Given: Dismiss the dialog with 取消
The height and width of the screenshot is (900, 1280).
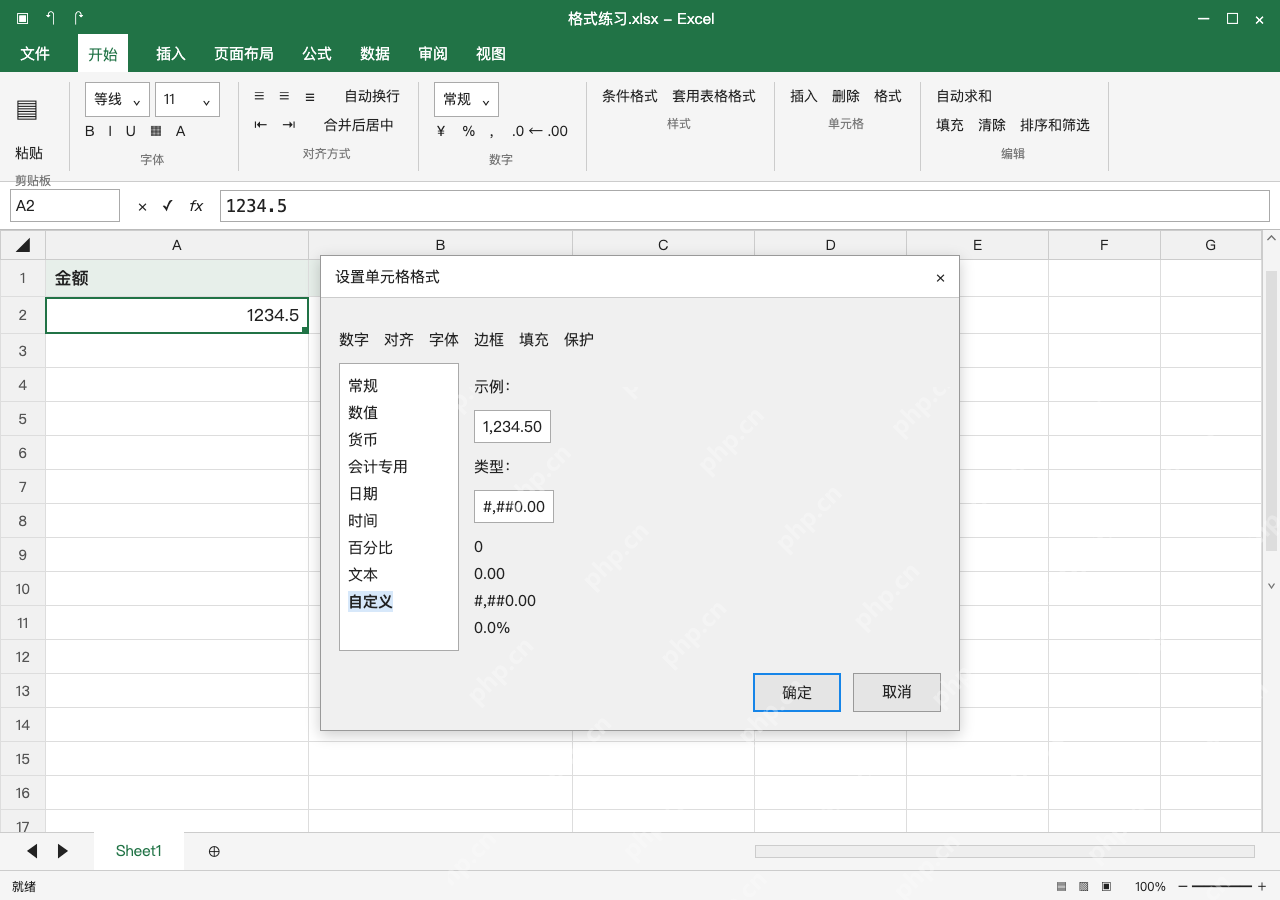Looking at the screenshot, I should pos(897,692).
